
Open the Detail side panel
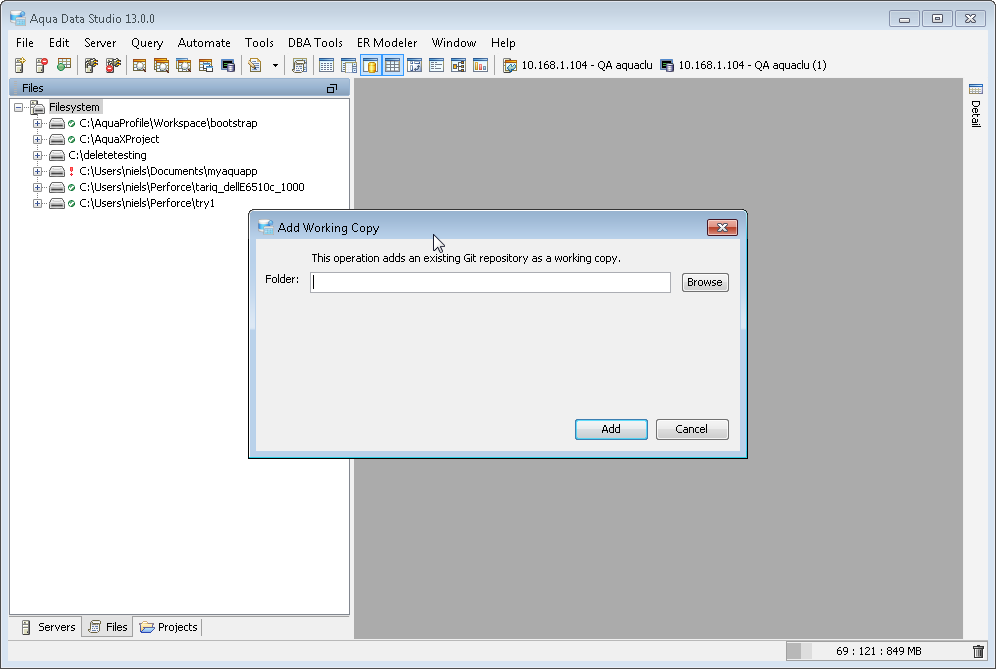(x=976, y=105)
